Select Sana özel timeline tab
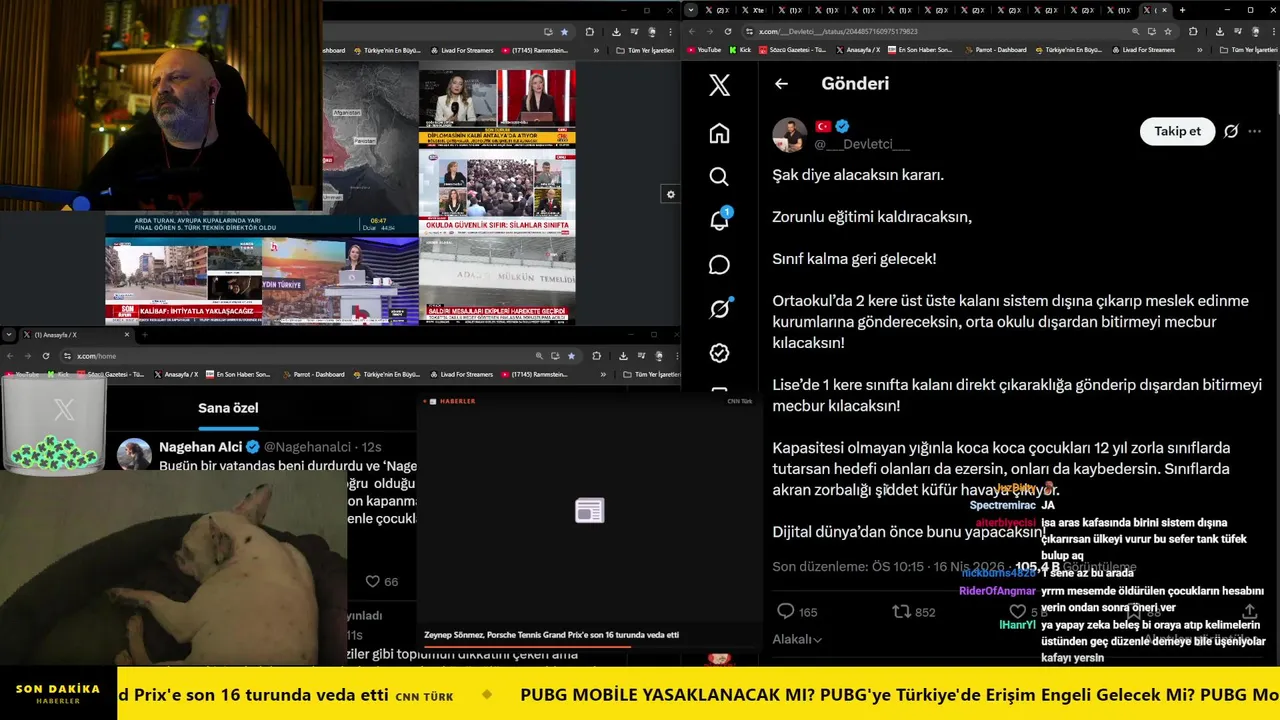The image size is (1280, 720). (x=228, y=408)
